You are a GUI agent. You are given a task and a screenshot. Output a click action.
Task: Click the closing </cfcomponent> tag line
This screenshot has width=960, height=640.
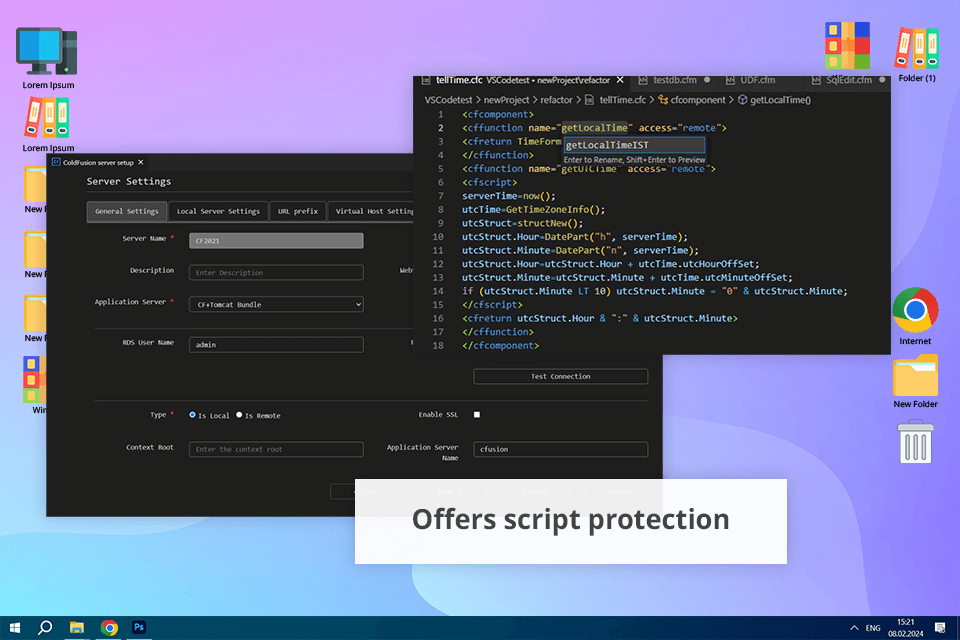[x=500, y=345]
